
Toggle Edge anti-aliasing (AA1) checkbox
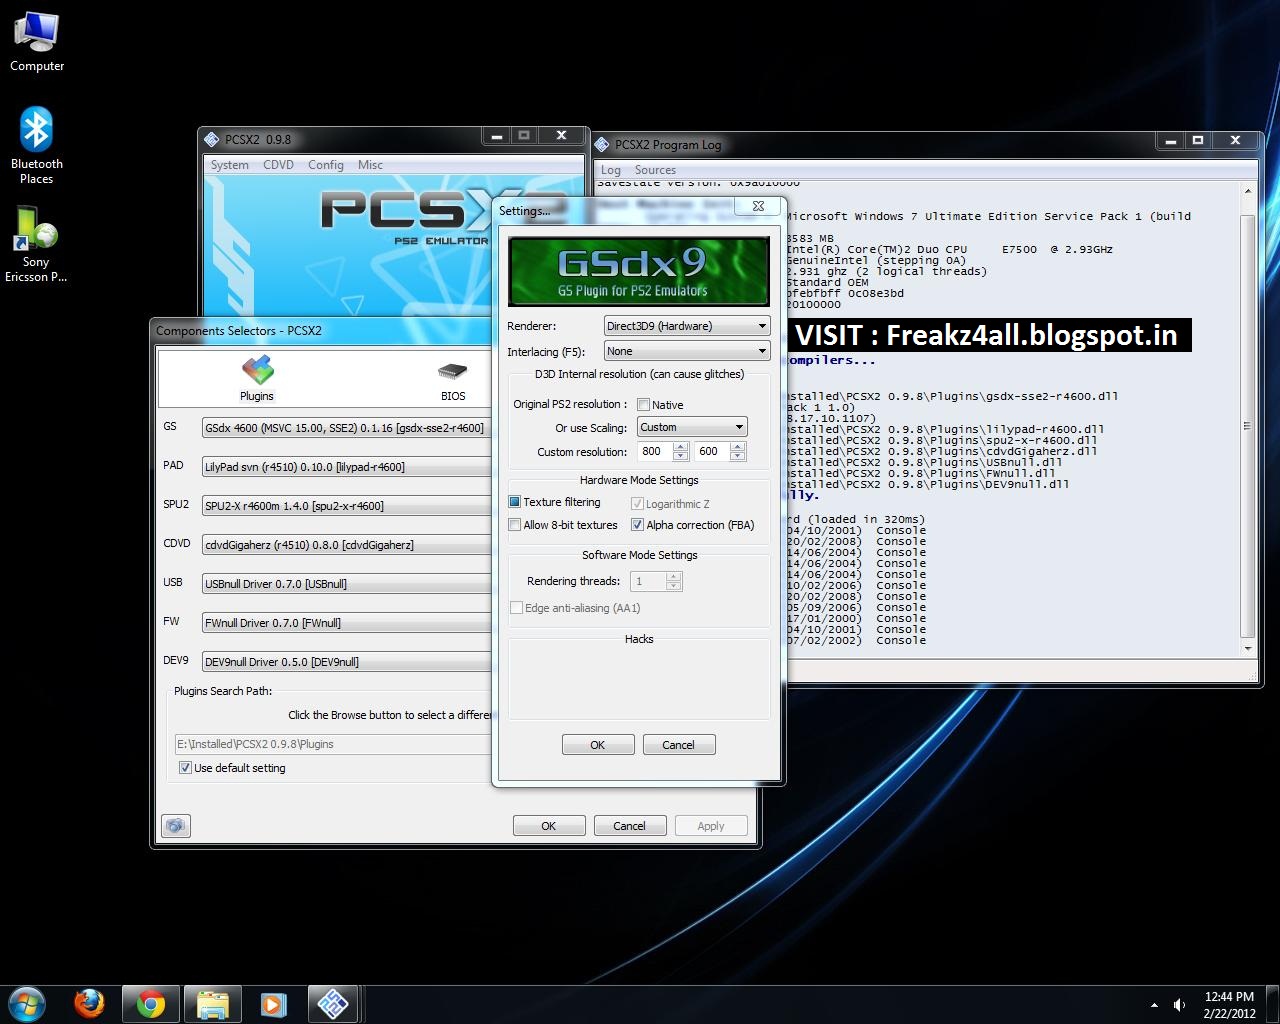click(x=516, y=608)
